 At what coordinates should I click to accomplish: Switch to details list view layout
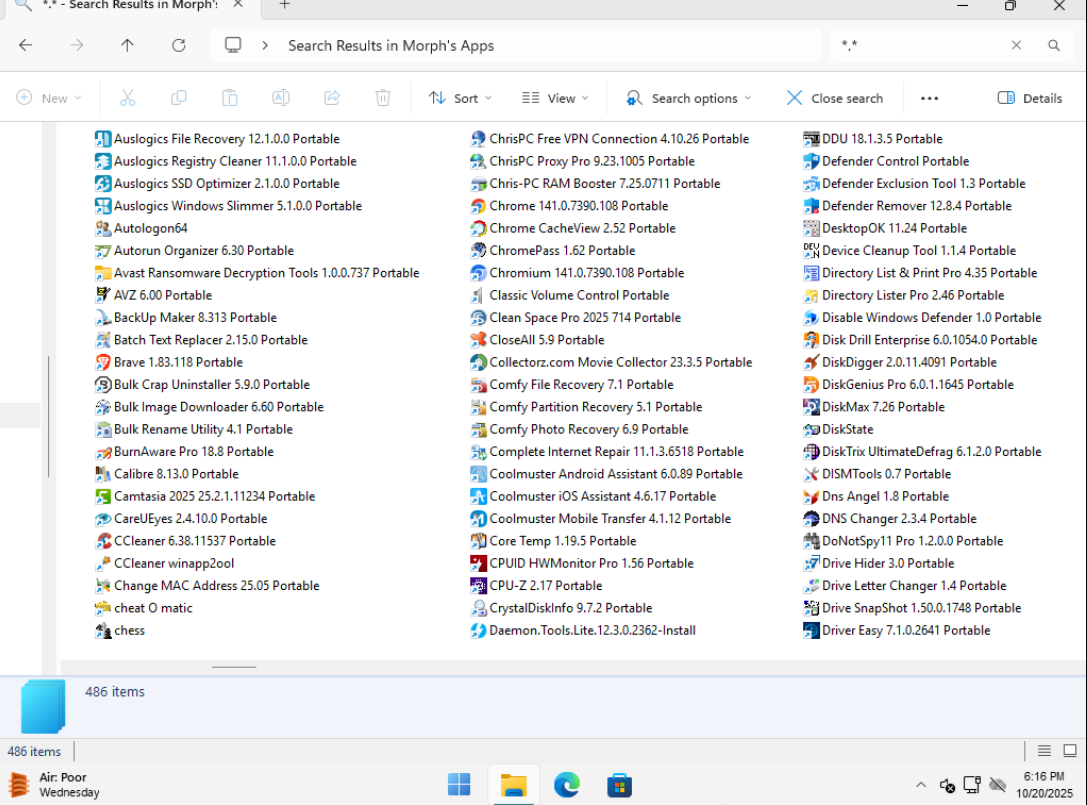tap(1044, 751)
